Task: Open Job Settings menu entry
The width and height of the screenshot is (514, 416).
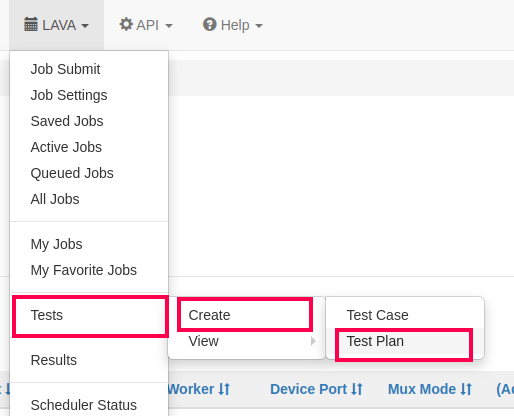Action: (89, 95)
